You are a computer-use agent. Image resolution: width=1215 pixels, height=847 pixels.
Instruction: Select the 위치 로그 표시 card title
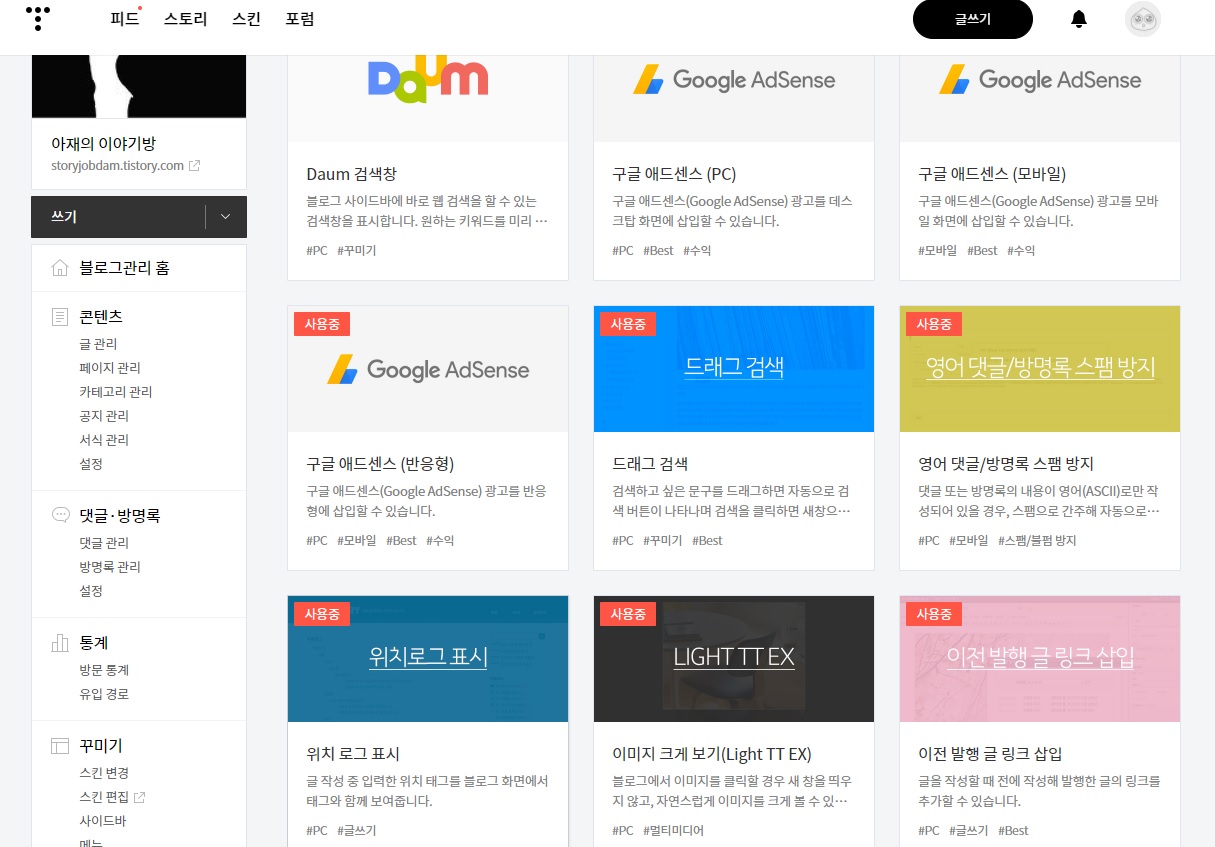353,754
